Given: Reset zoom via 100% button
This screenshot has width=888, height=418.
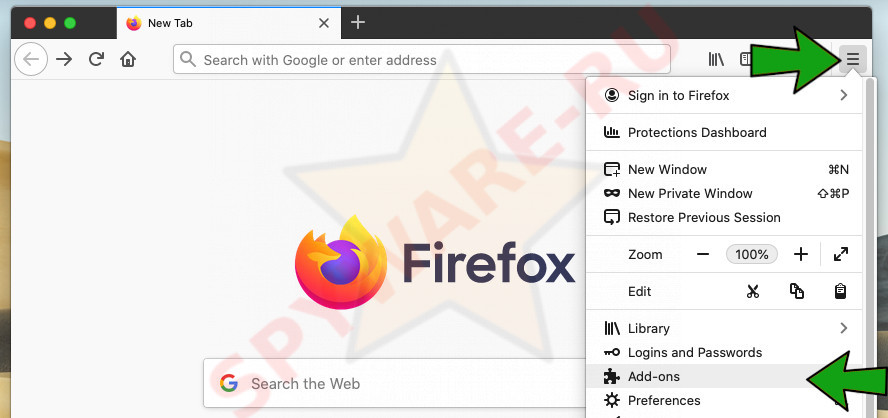Looking at the screenshot, I should (752, 254).
